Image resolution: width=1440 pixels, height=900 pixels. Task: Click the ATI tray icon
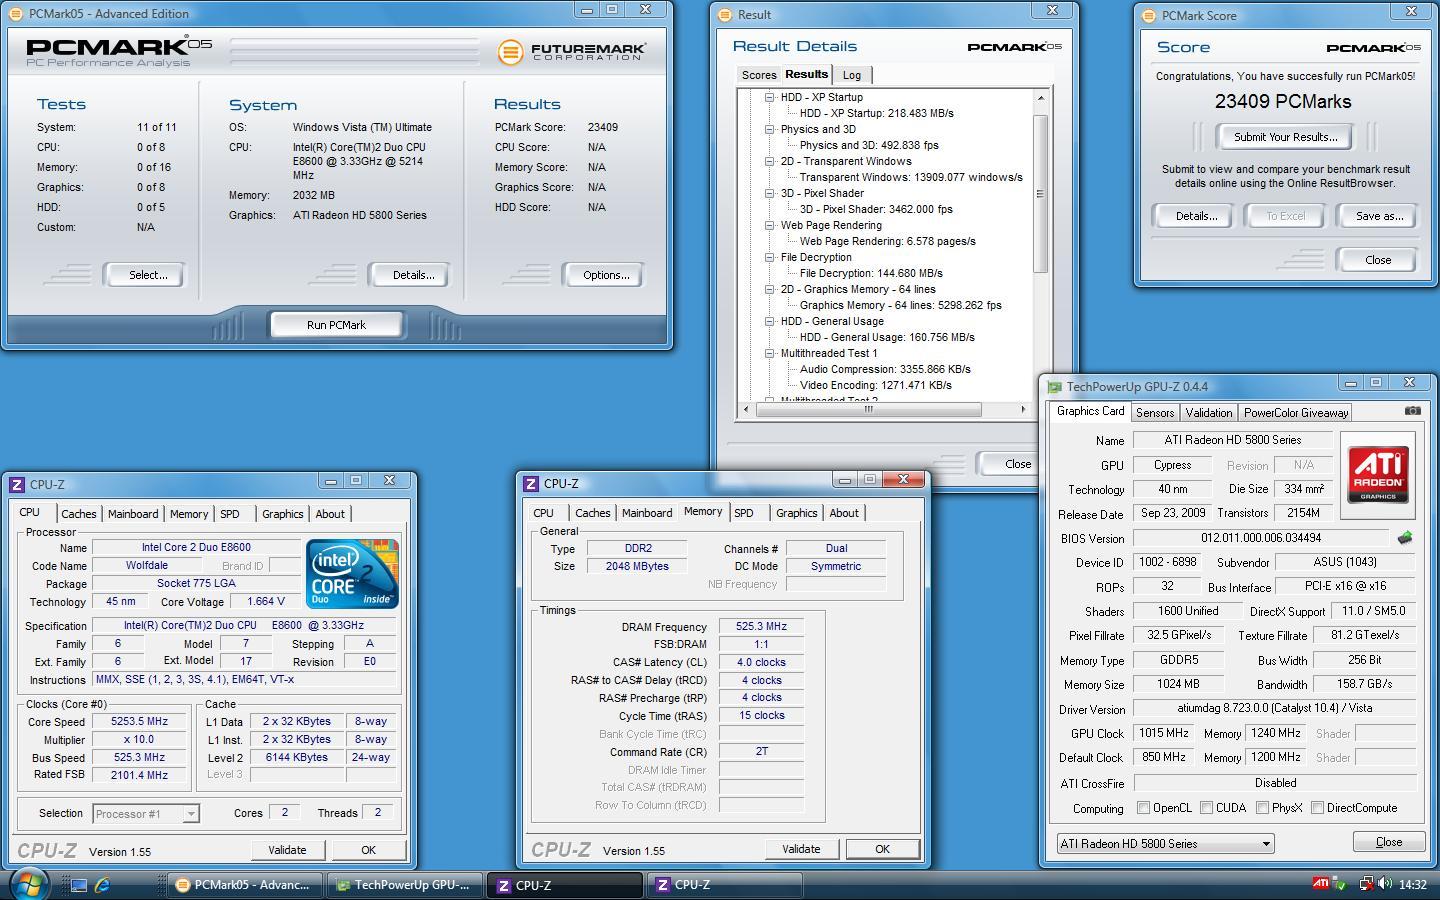[x=1320, y=884]
